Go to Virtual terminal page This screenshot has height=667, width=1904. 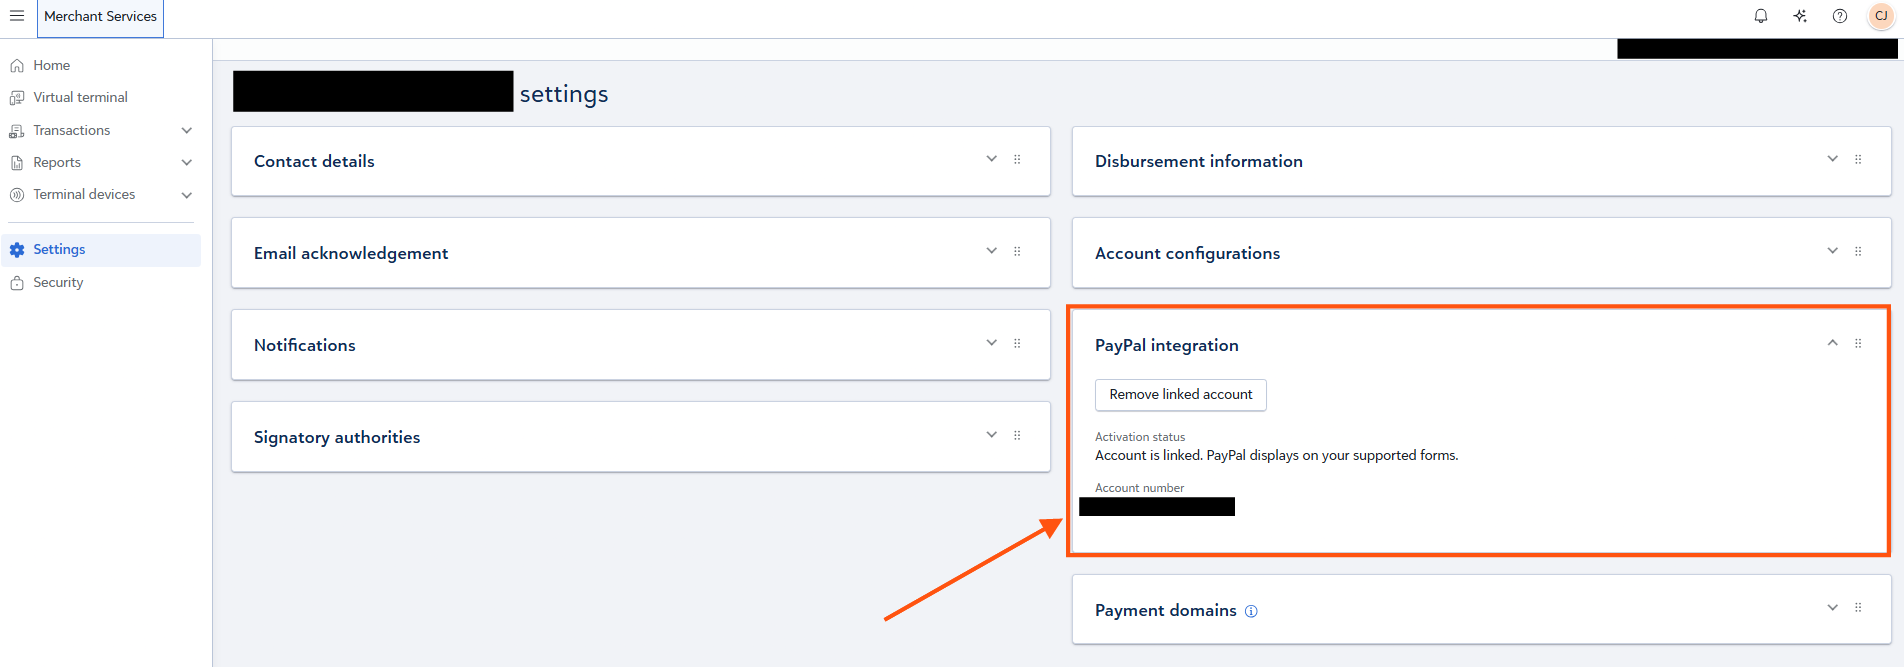coord(80,98)
